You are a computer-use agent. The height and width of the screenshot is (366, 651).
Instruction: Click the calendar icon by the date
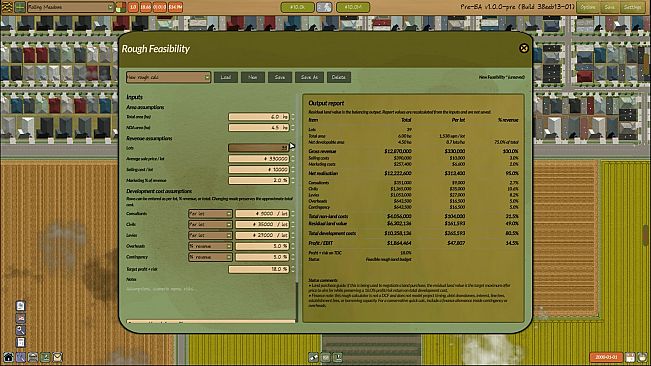click(x=630, y=357)
